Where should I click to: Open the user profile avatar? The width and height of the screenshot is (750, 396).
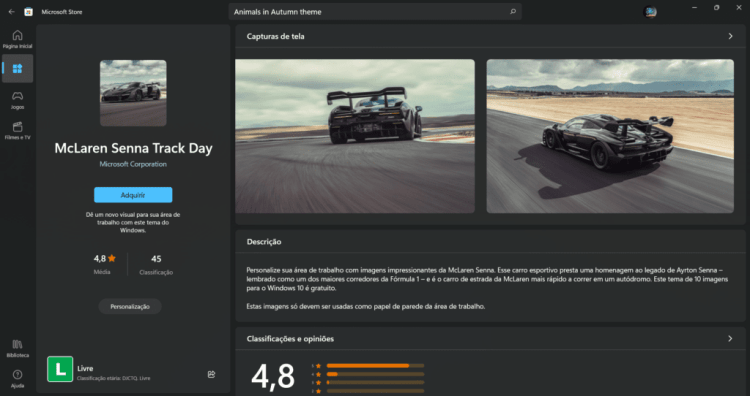coord(650,12)
